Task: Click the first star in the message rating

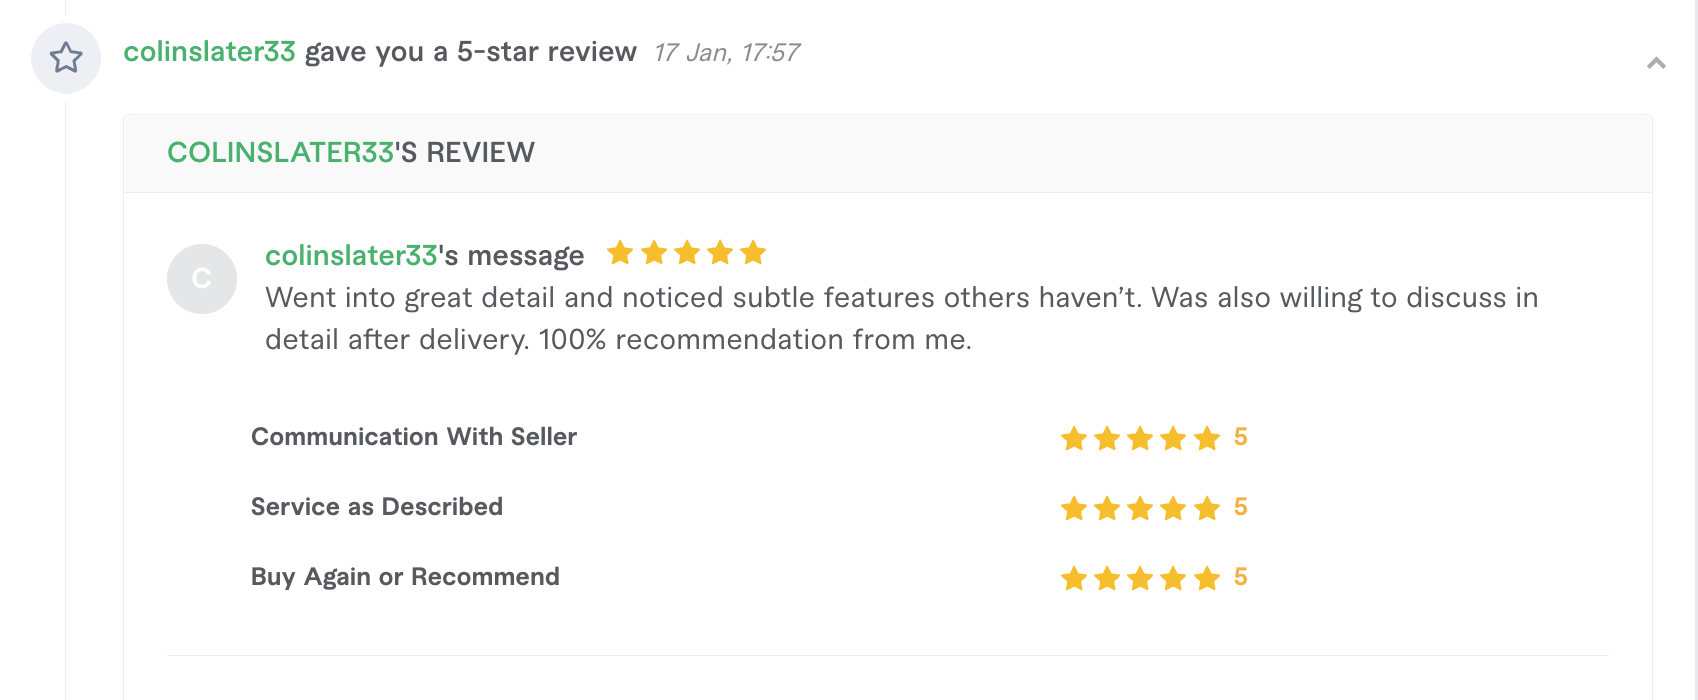Action: pos(620,253)
